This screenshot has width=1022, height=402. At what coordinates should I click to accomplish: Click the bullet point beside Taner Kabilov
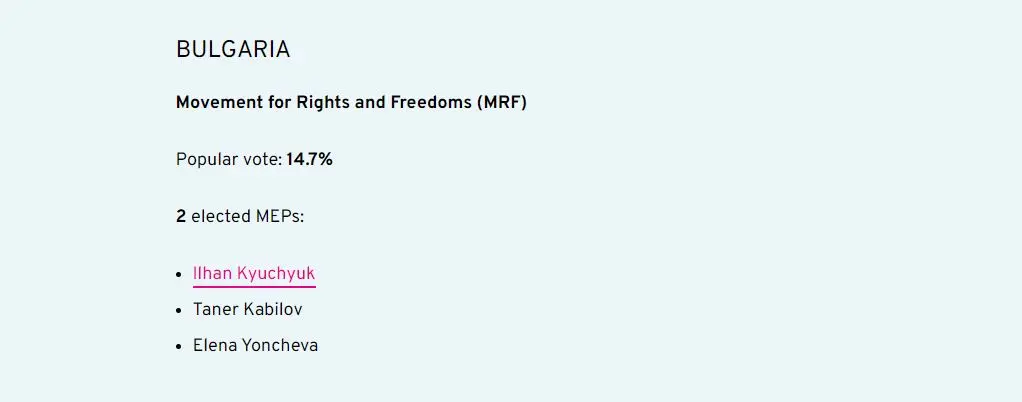[180, 310]
